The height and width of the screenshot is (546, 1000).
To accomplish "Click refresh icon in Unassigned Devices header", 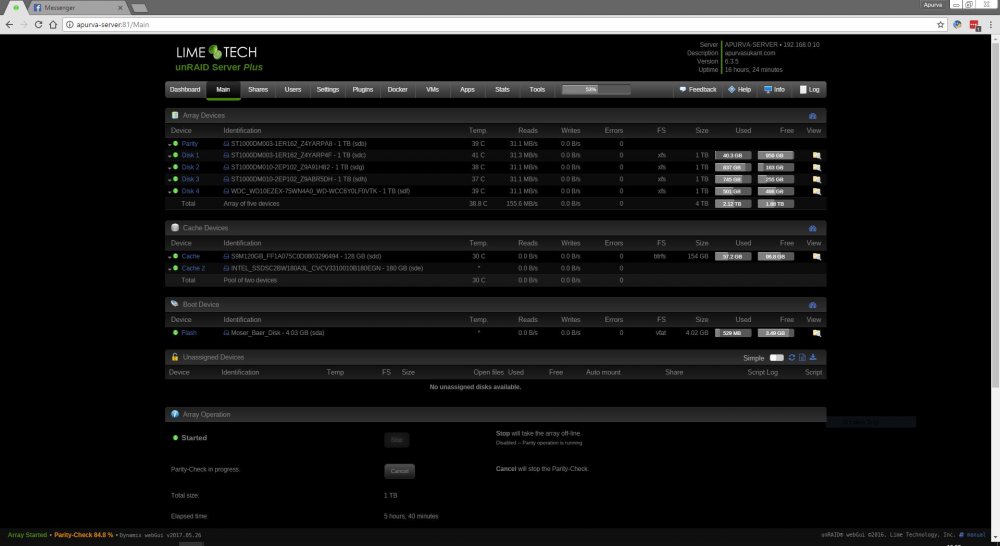I will 791,358.
